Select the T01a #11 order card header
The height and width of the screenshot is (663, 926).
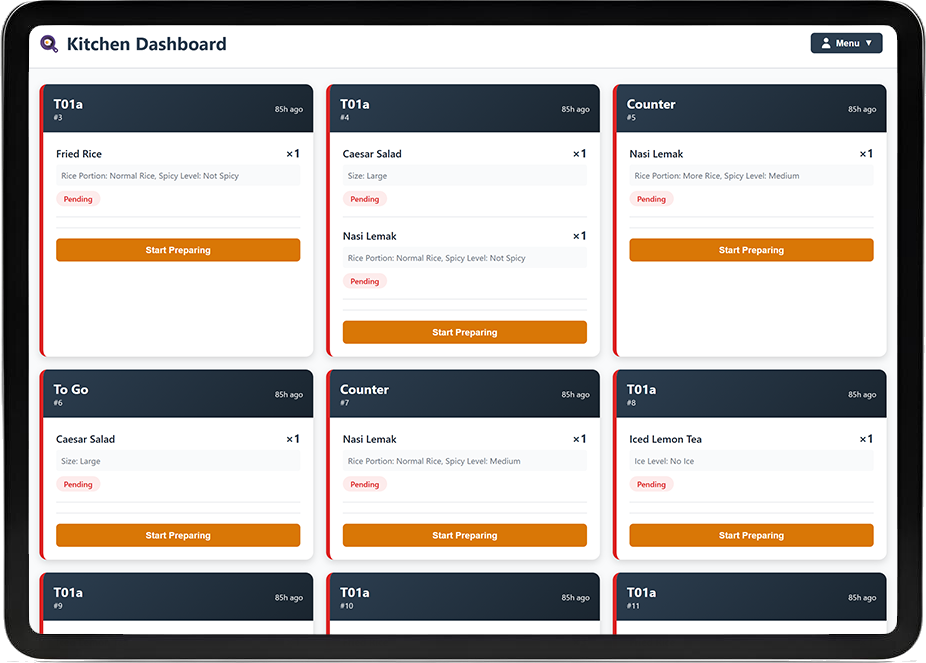751,597
